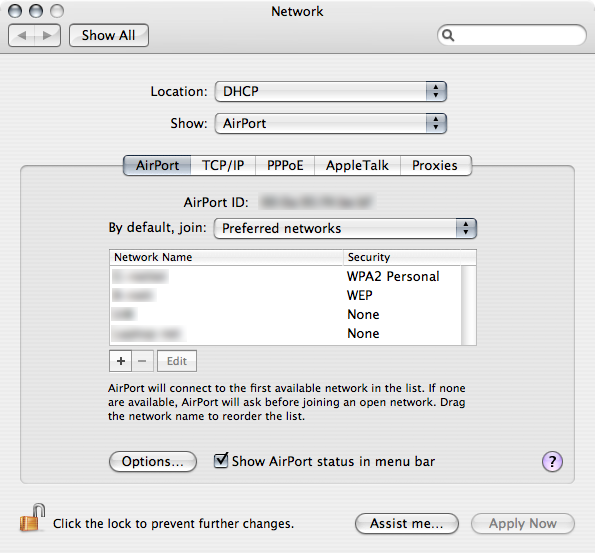Click the Security column header

pos(409,257)
